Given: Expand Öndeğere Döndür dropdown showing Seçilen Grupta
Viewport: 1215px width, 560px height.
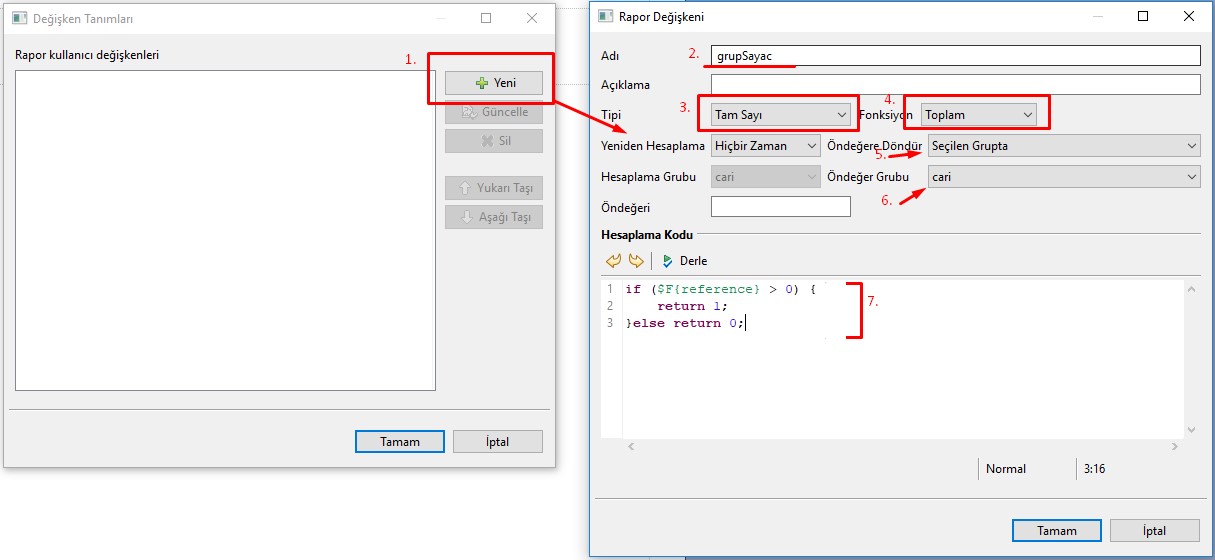Looking at the screenshot, I should 1063,146.
